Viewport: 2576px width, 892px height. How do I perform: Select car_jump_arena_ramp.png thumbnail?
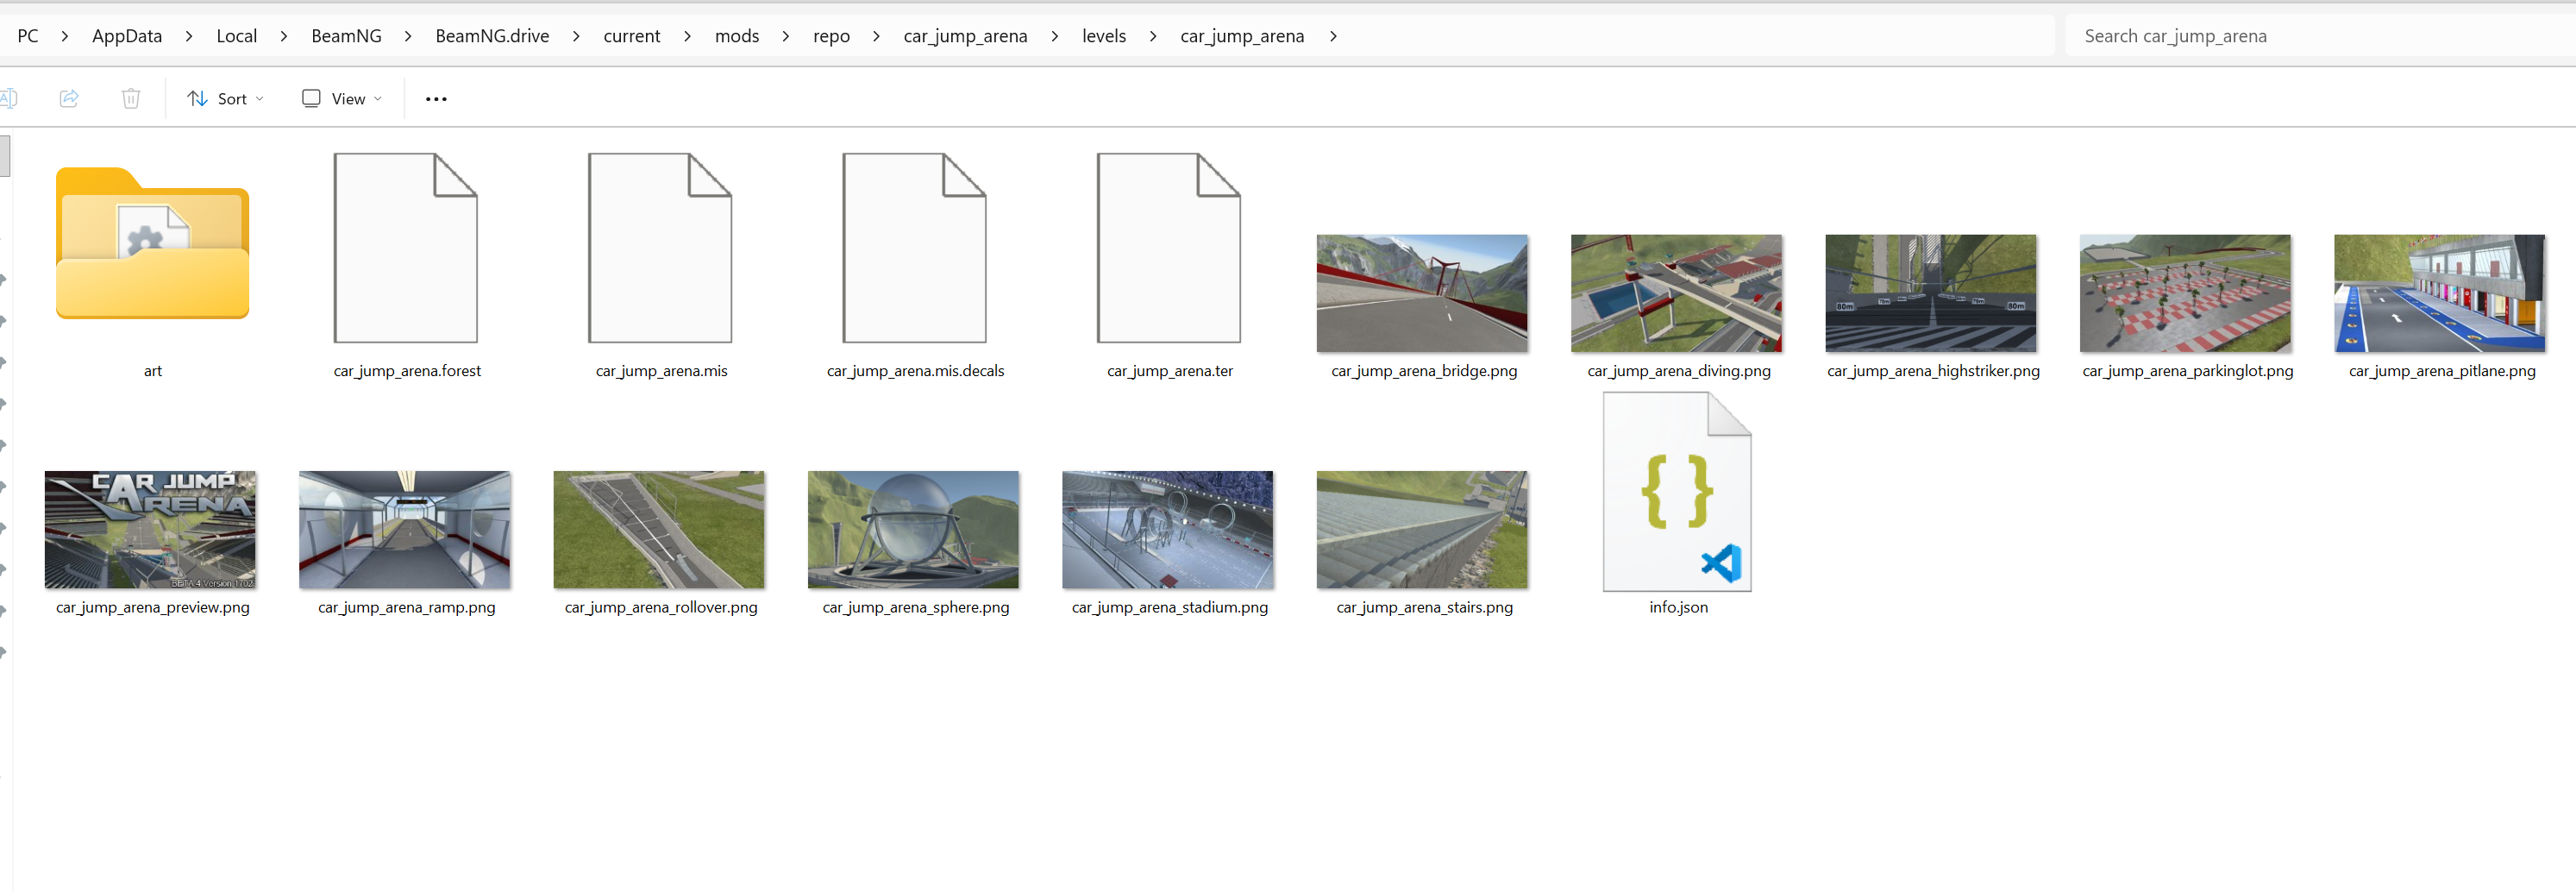[405, 529]
